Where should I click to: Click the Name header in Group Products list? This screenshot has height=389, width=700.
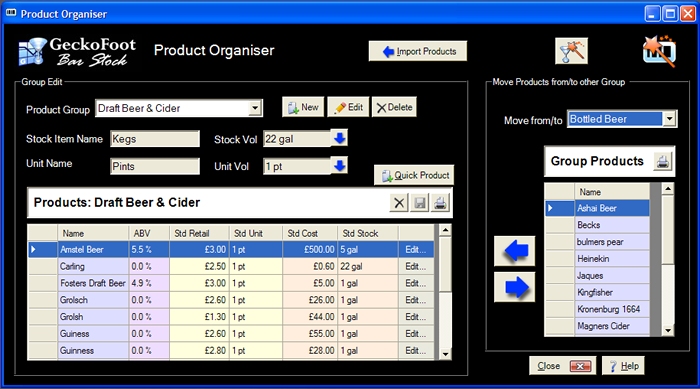(612, 192)
